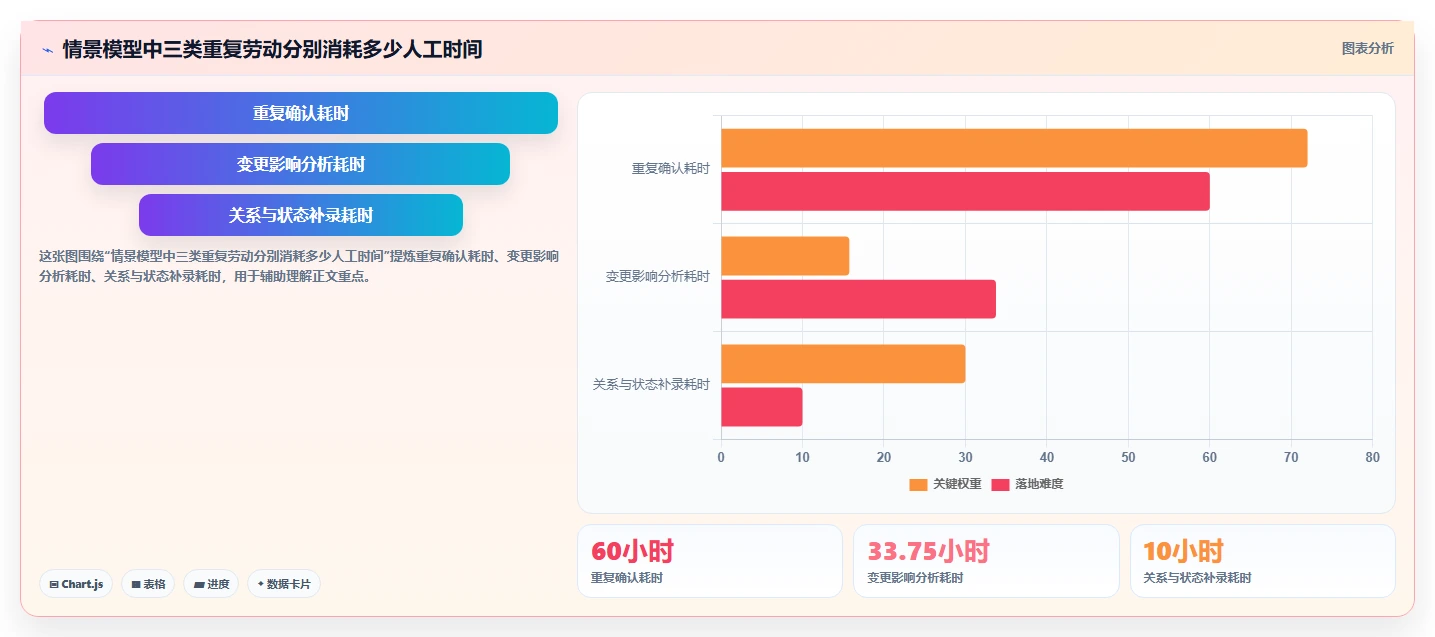Open the 10小时 data card
Image resolution: width=1435 pixels, height=637 pixels.
[x=1263, y=561]
